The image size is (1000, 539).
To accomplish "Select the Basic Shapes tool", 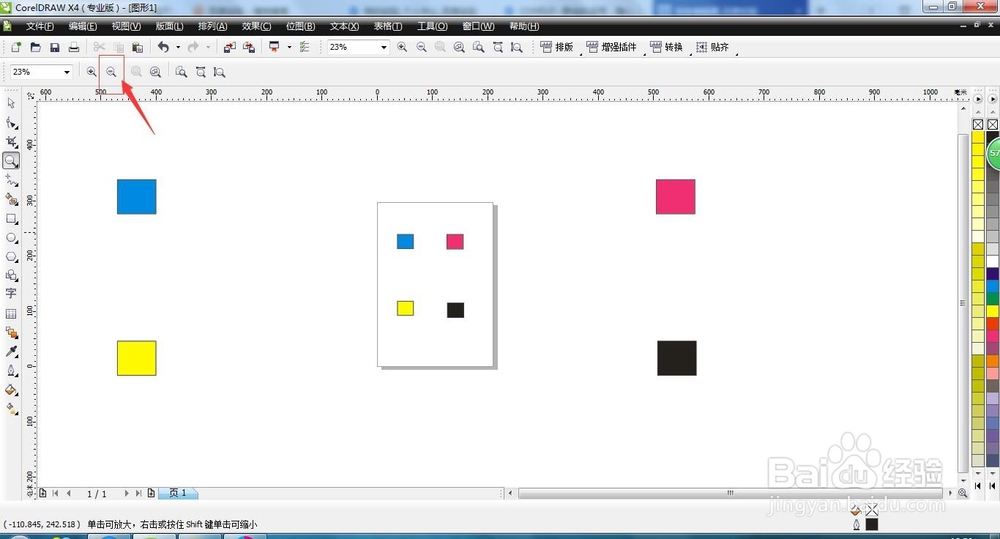I will (x=11, y=276).
